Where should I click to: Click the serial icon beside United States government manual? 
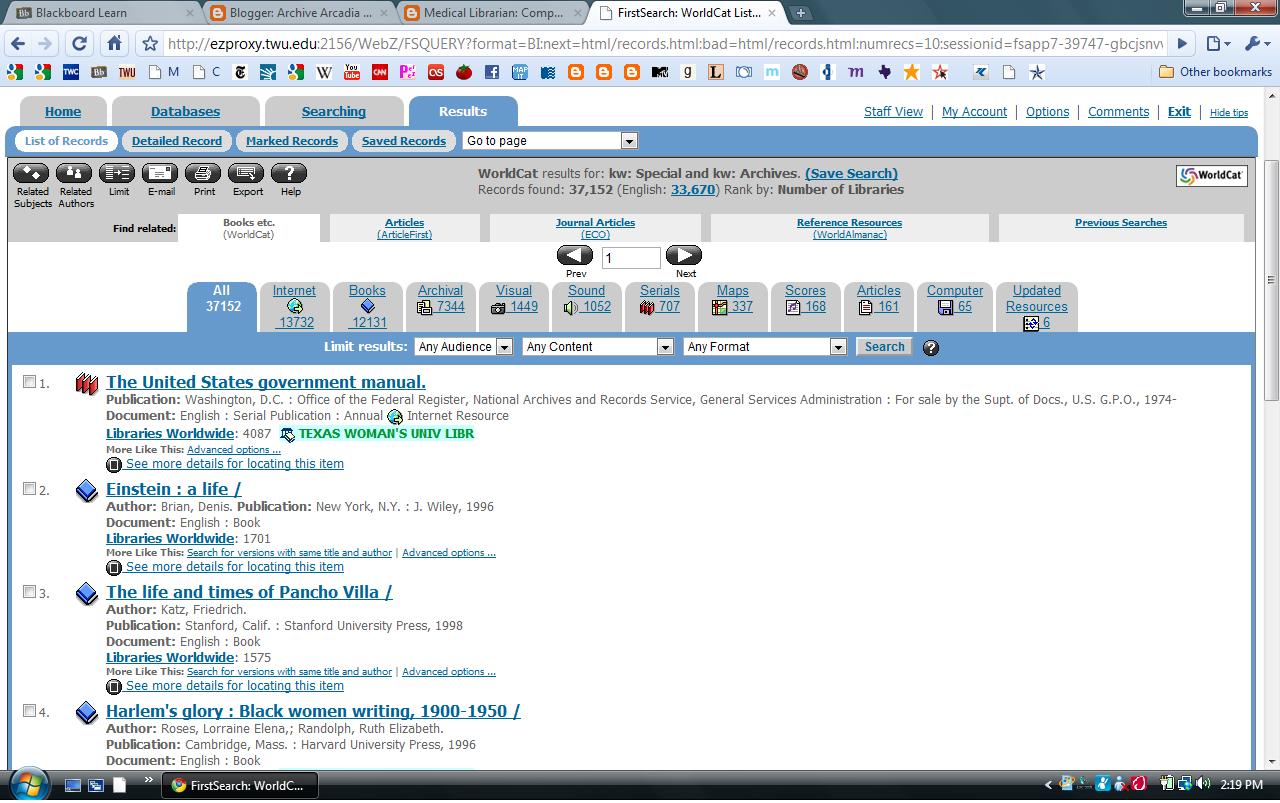pyautogui.click(x=87, y=384)
